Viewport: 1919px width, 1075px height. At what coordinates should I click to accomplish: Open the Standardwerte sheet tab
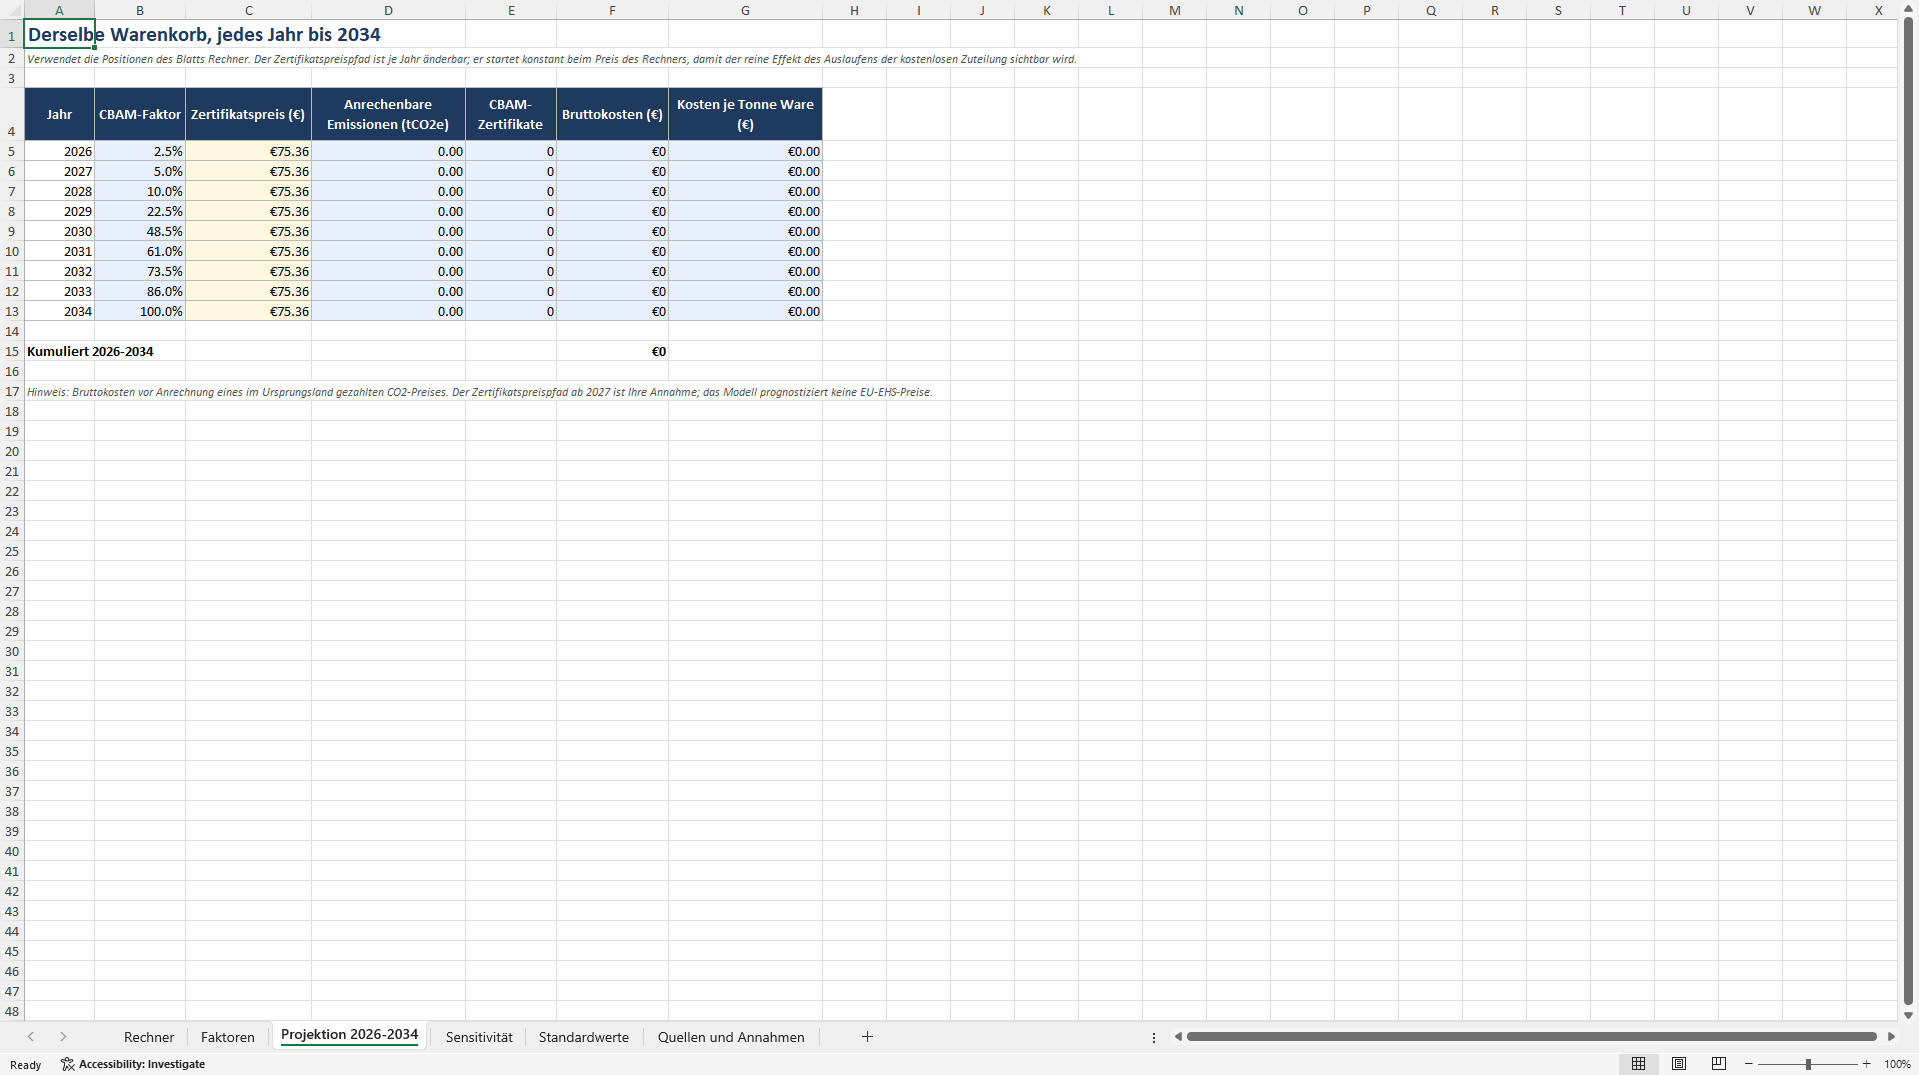pos(584,1037)
